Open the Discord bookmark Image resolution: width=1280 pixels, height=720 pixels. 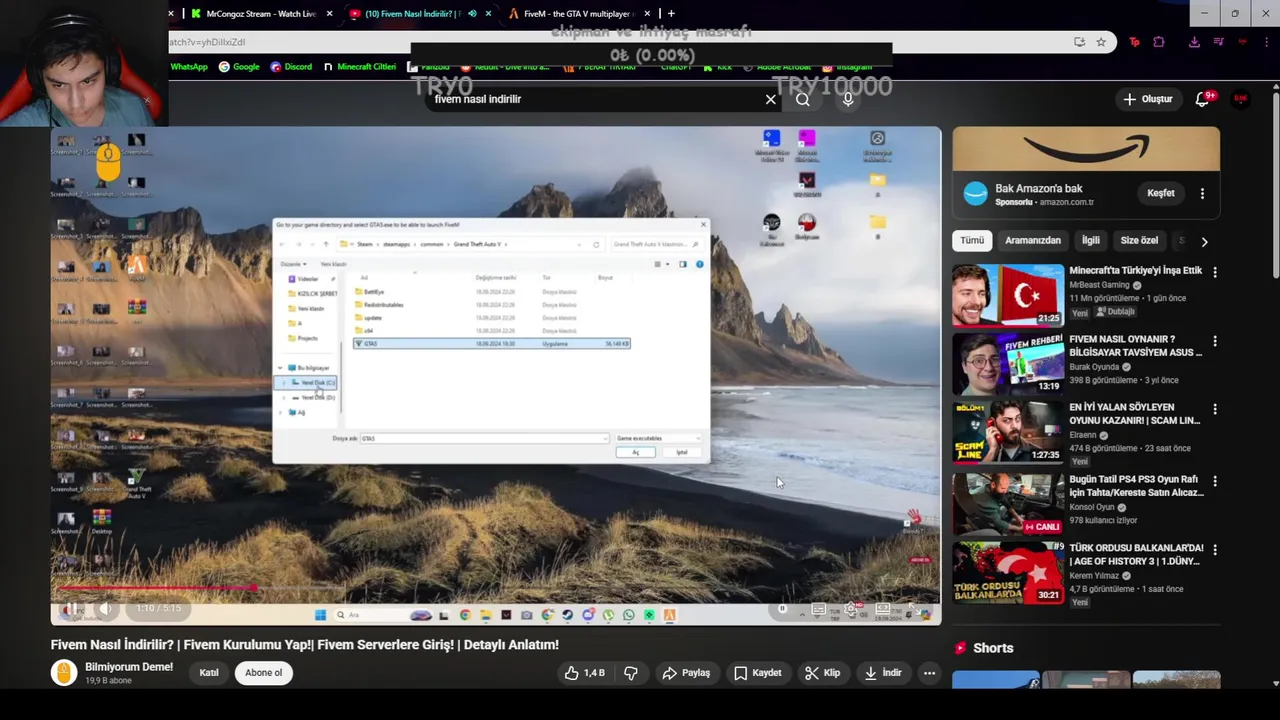[291, 67]
